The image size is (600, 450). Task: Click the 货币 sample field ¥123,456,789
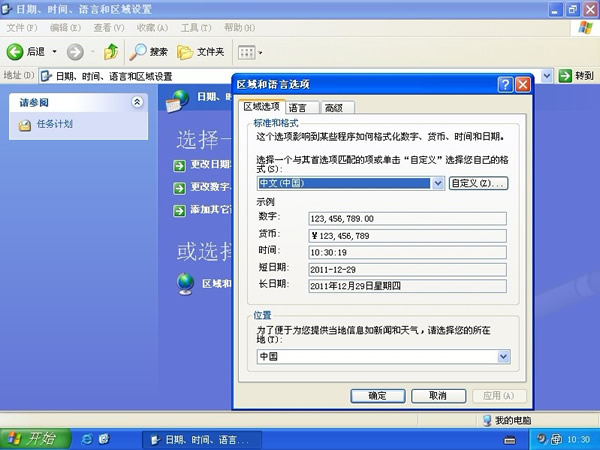[x=407, y=236]
